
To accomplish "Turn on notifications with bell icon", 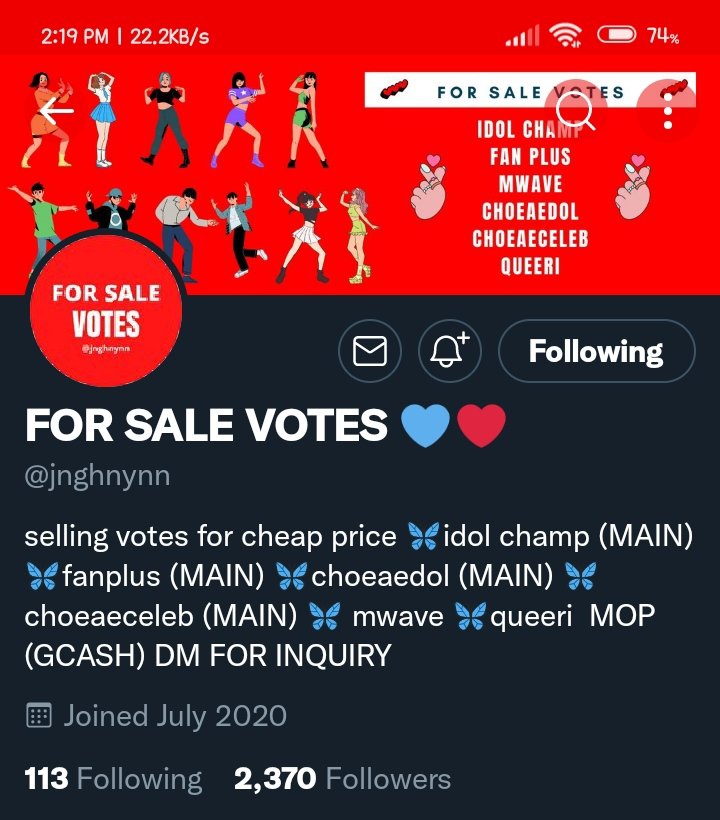I will pos(450,350).
